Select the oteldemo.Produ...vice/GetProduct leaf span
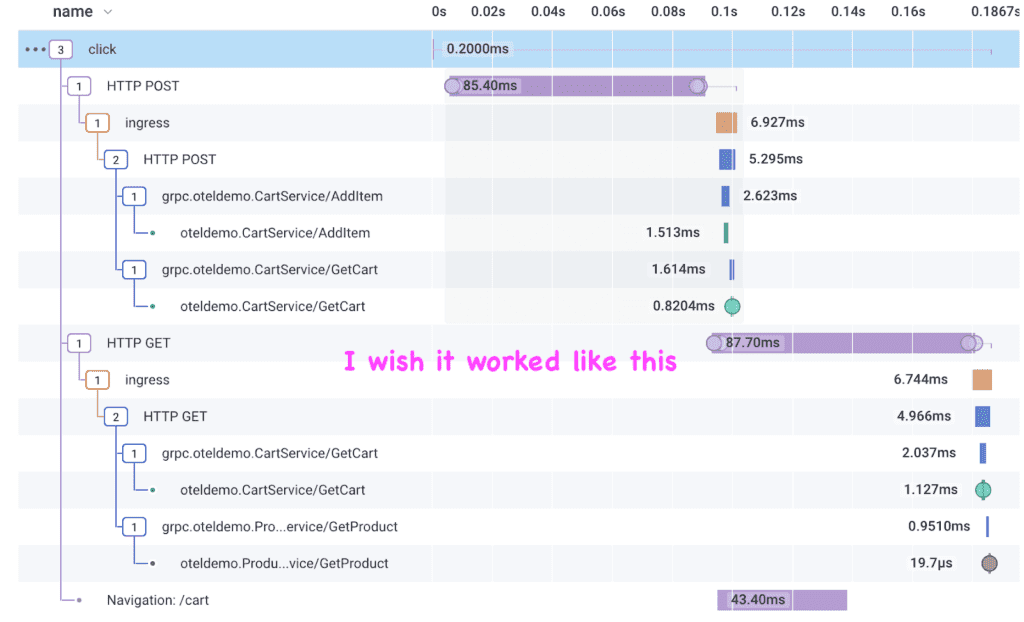1024x622 pixels. click(284, 563)
